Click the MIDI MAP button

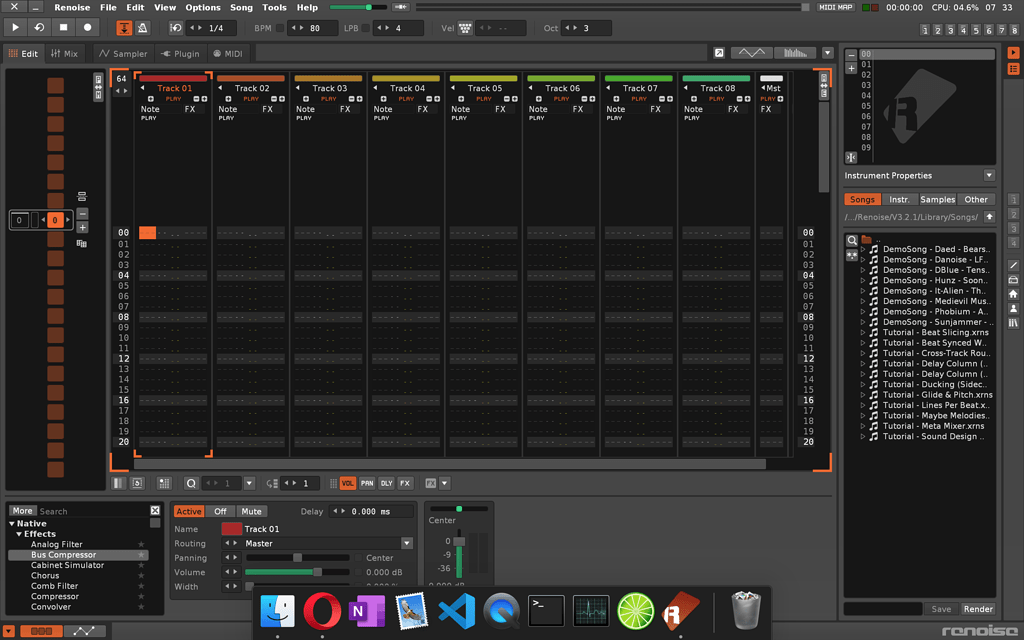[x=836, y=7]
